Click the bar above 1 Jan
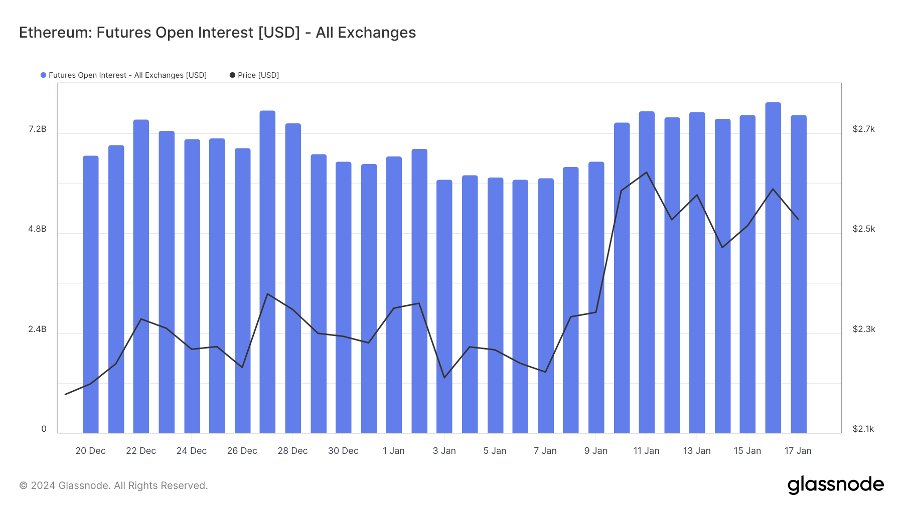Image resolution: width=904 pixels, height=508 pixels. tap(394, 294)
